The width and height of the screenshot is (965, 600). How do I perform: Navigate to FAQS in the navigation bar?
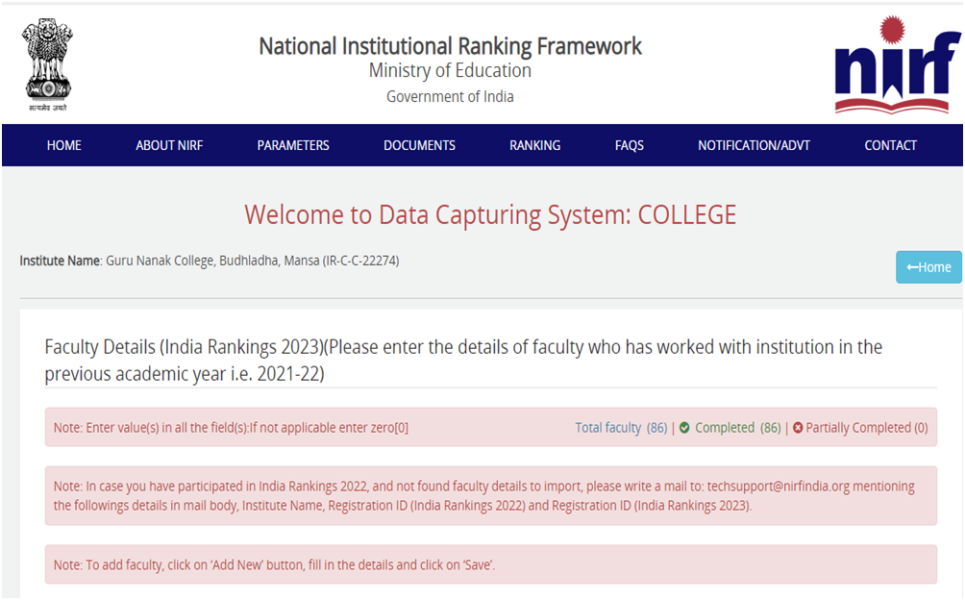pyautogui.click(x=629, y=146)
